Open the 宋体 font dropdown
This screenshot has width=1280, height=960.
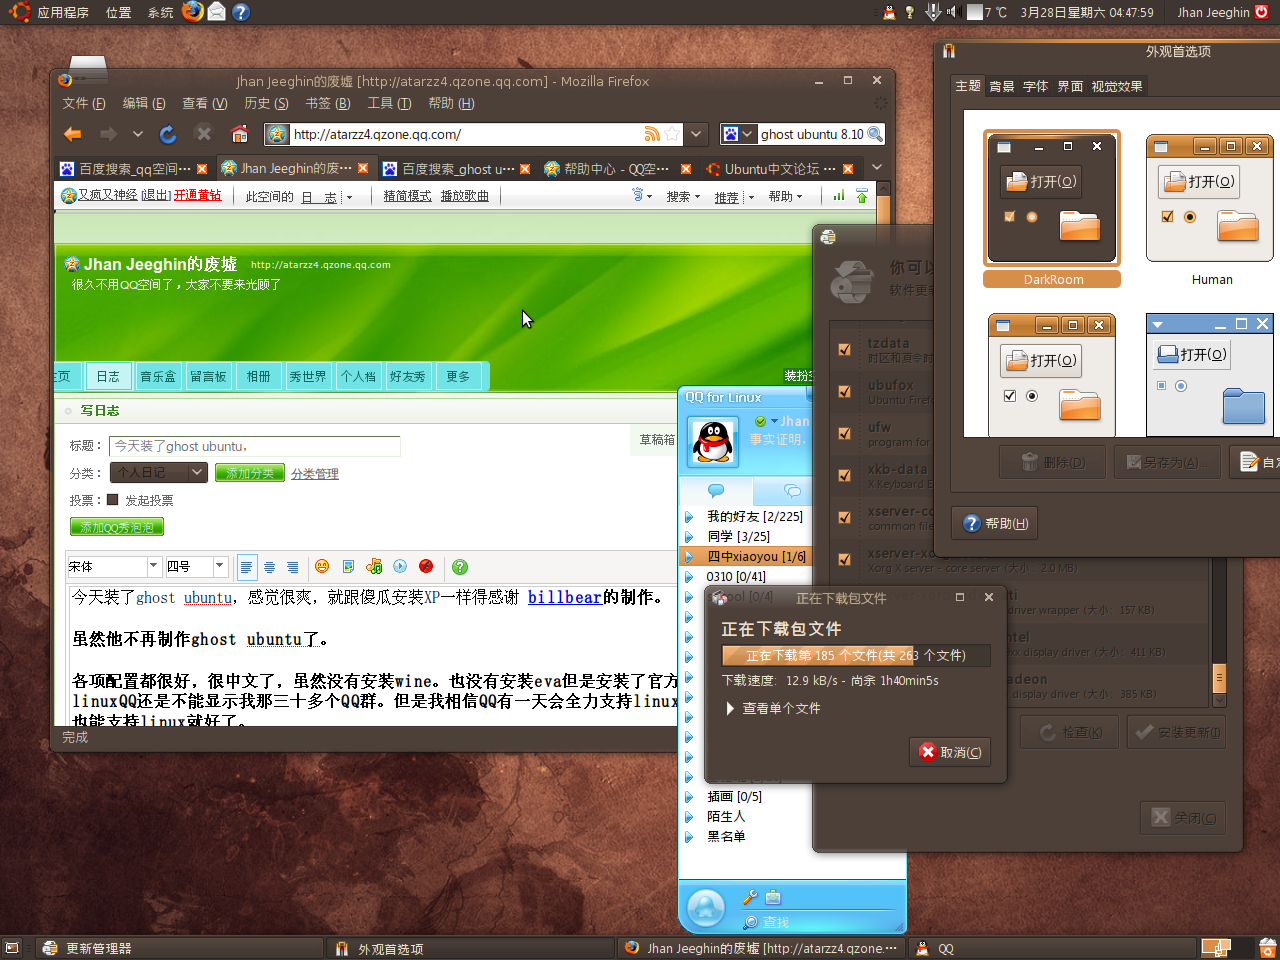click(x=154, y=566)
